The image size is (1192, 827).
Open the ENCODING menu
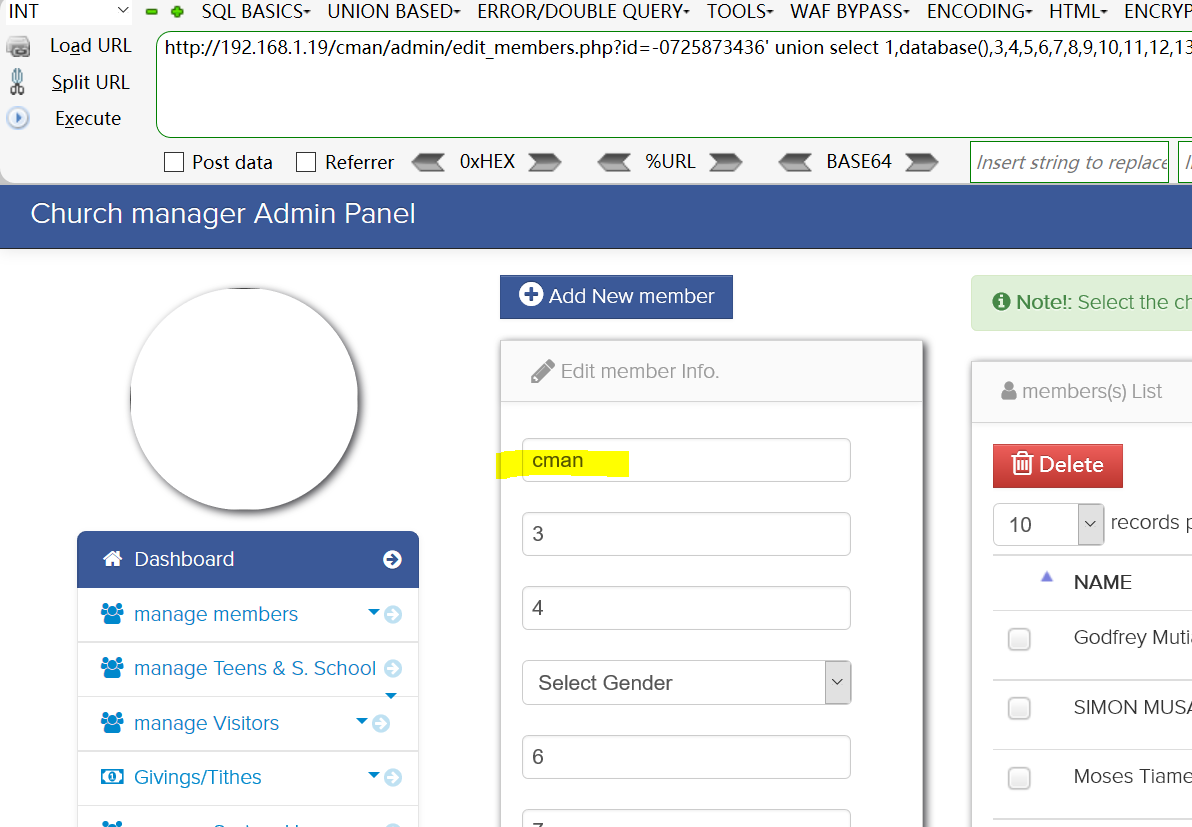[x=979, y=11]
